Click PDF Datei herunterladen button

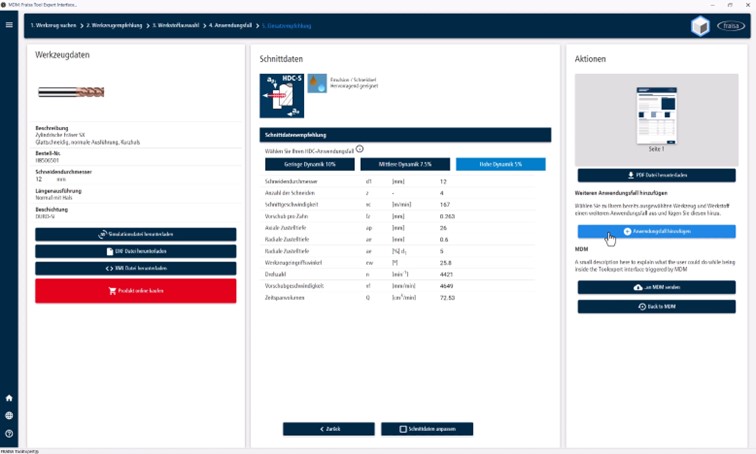[657, 175]
